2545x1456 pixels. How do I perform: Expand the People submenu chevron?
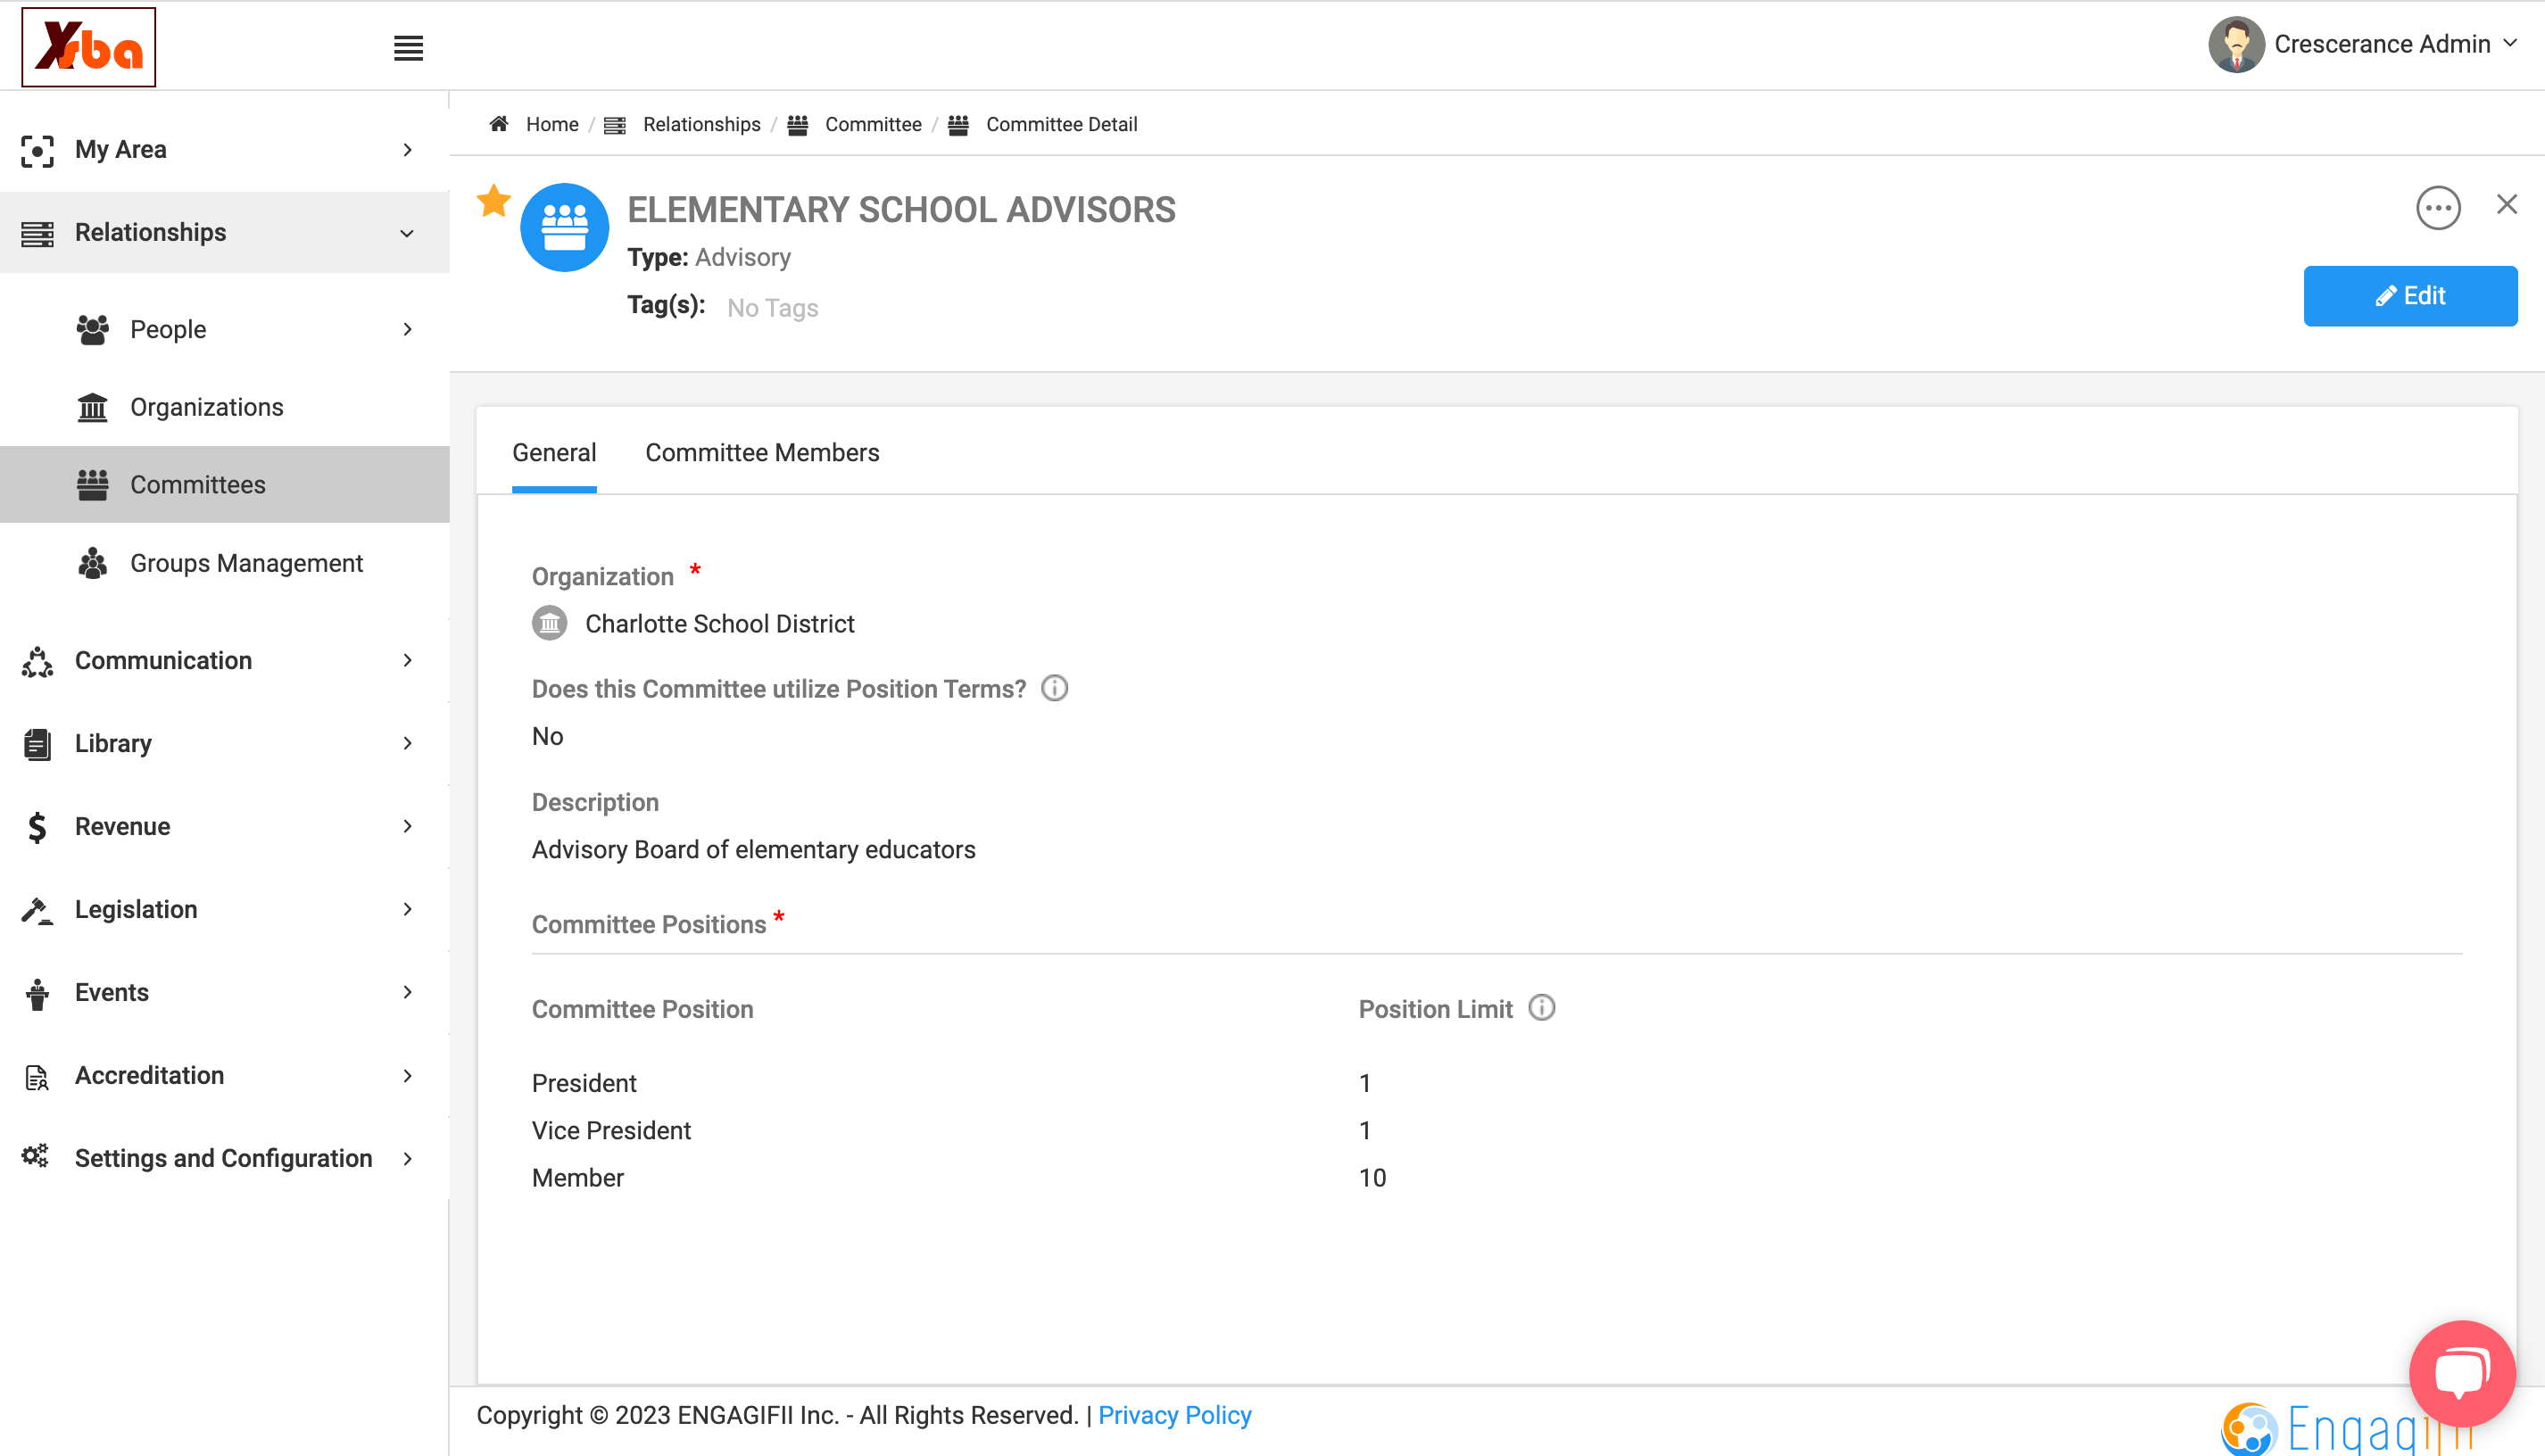click(x=407, y=329)
